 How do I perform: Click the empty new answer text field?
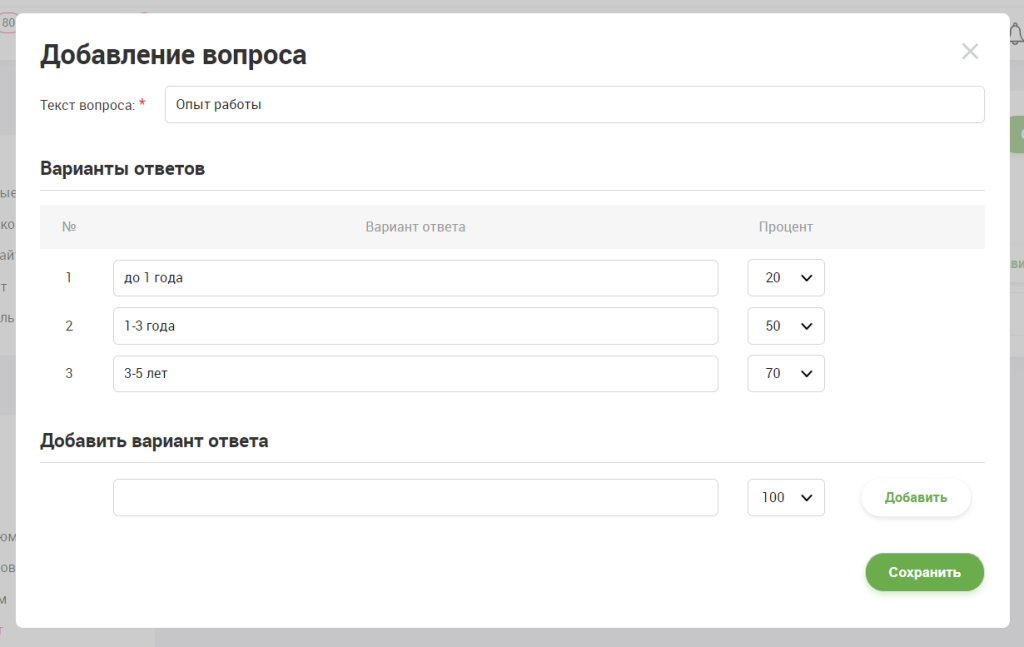(x=415, y=497)
